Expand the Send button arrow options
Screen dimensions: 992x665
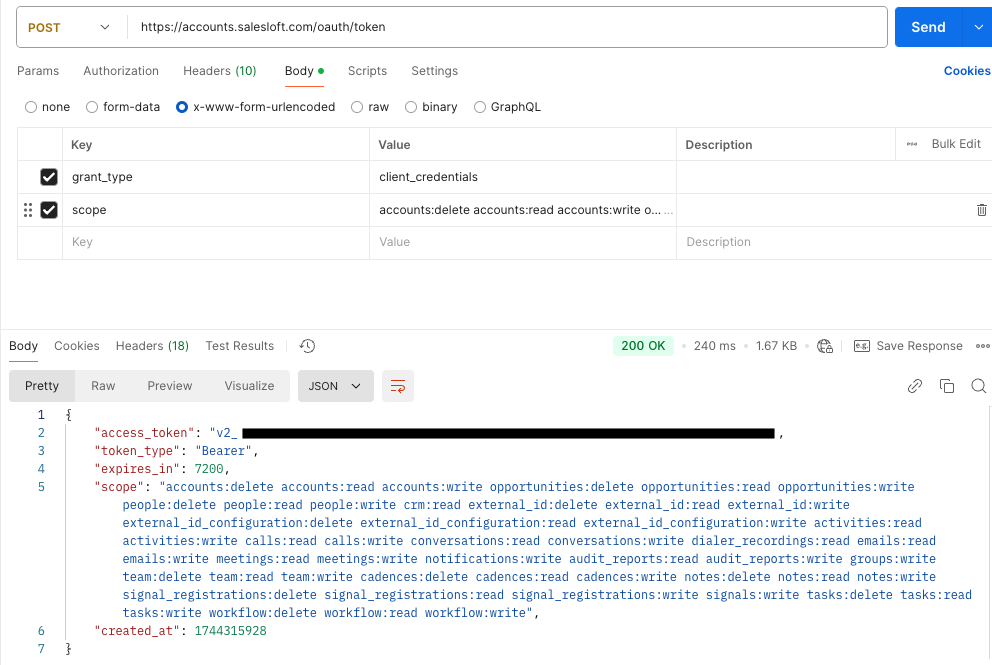point(977,28)
